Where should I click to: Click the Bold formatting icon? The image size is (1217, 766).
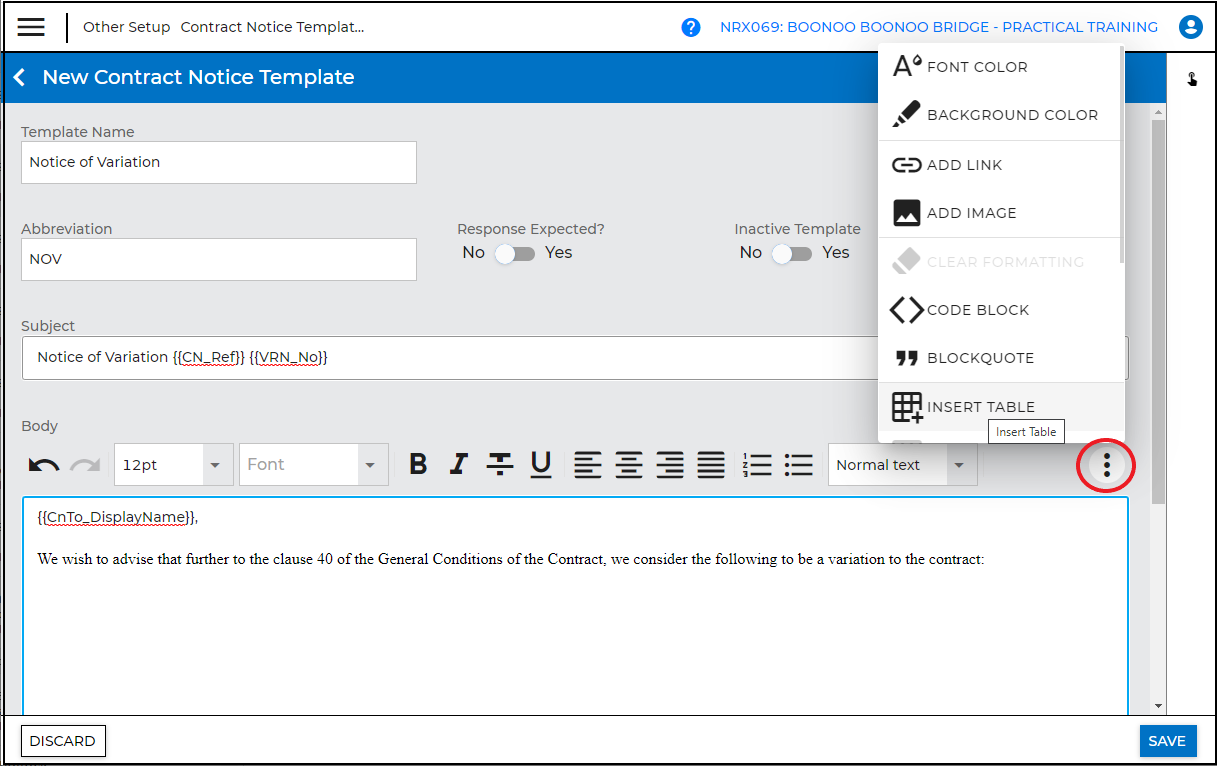pyautogui.click(x=419, y=465)
